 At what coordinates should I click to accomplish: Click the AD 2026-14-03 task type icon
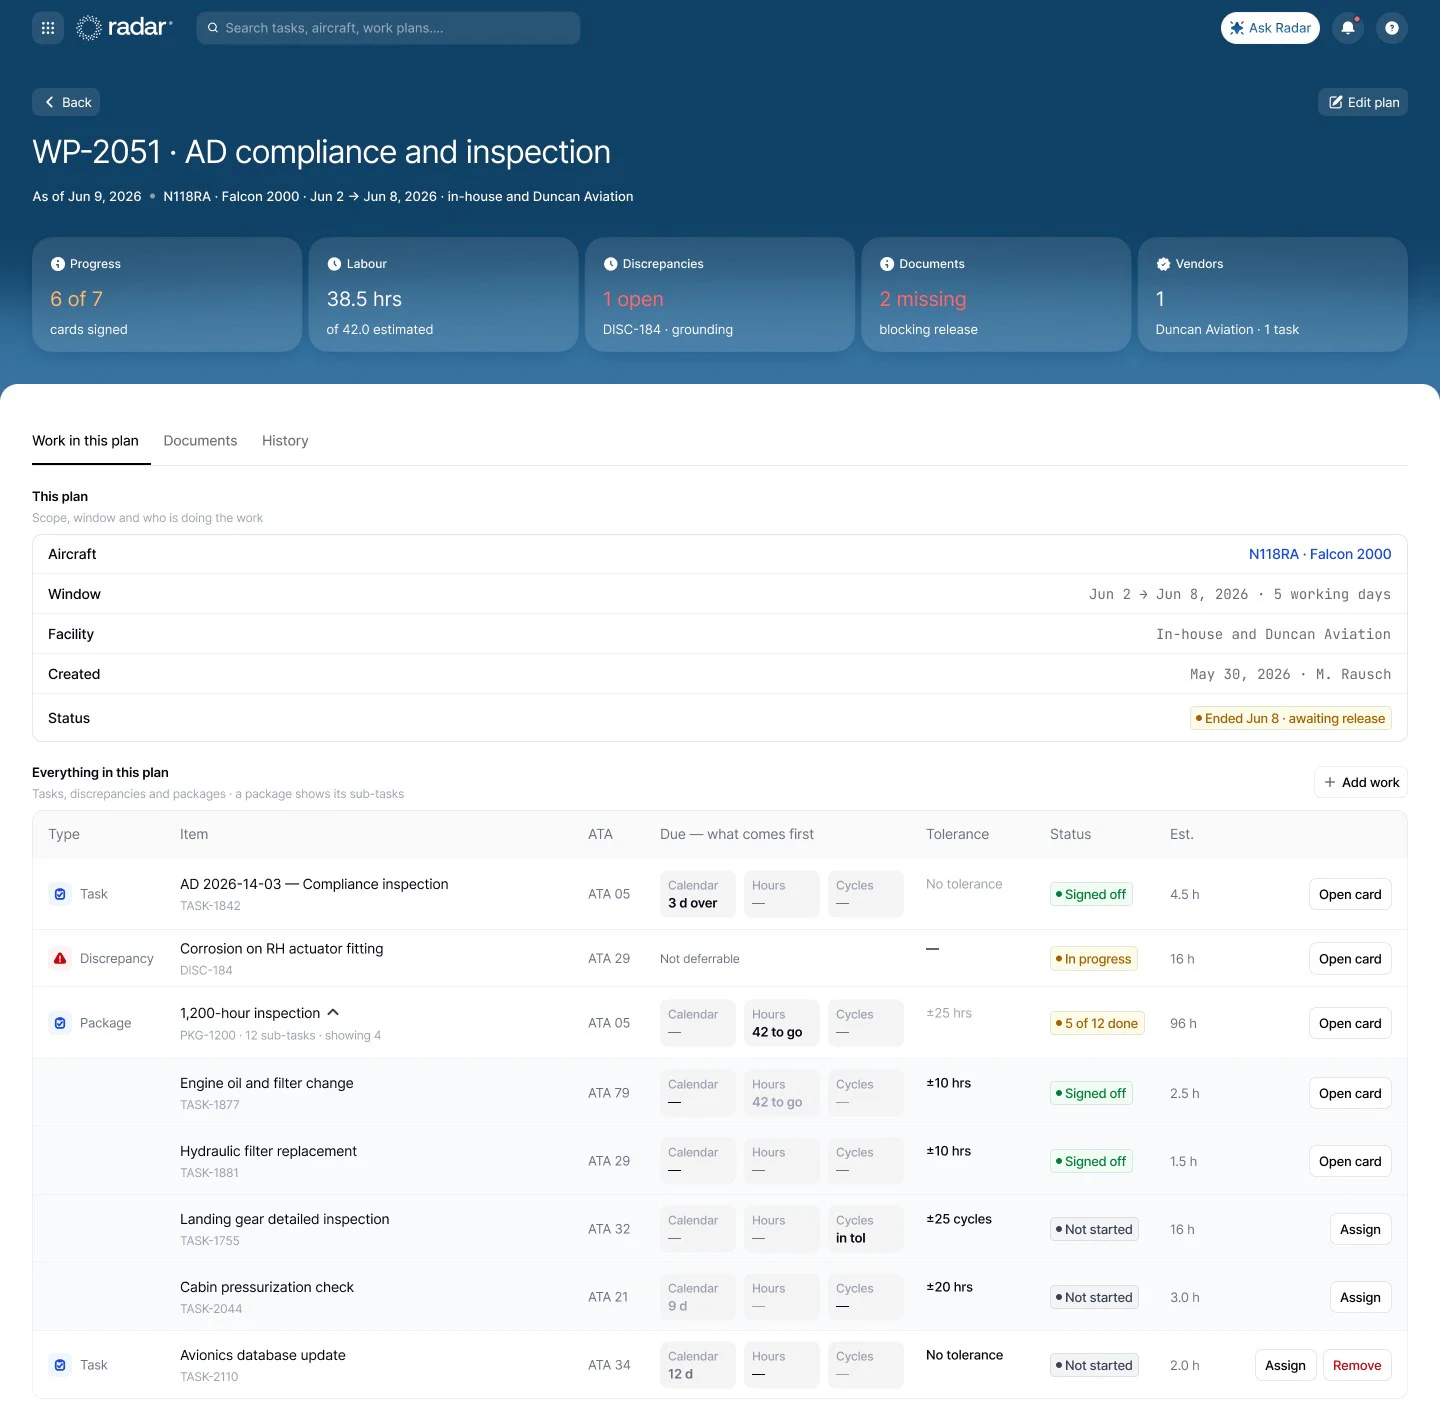pos(60,894)
